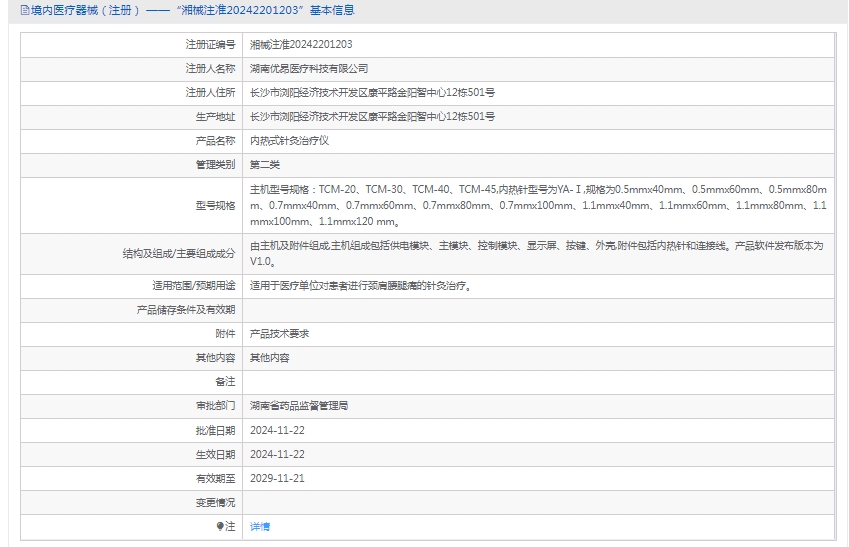Click the 变更情况 row label
This screenshot has width=849, height=547.
[x=215, y=502]
